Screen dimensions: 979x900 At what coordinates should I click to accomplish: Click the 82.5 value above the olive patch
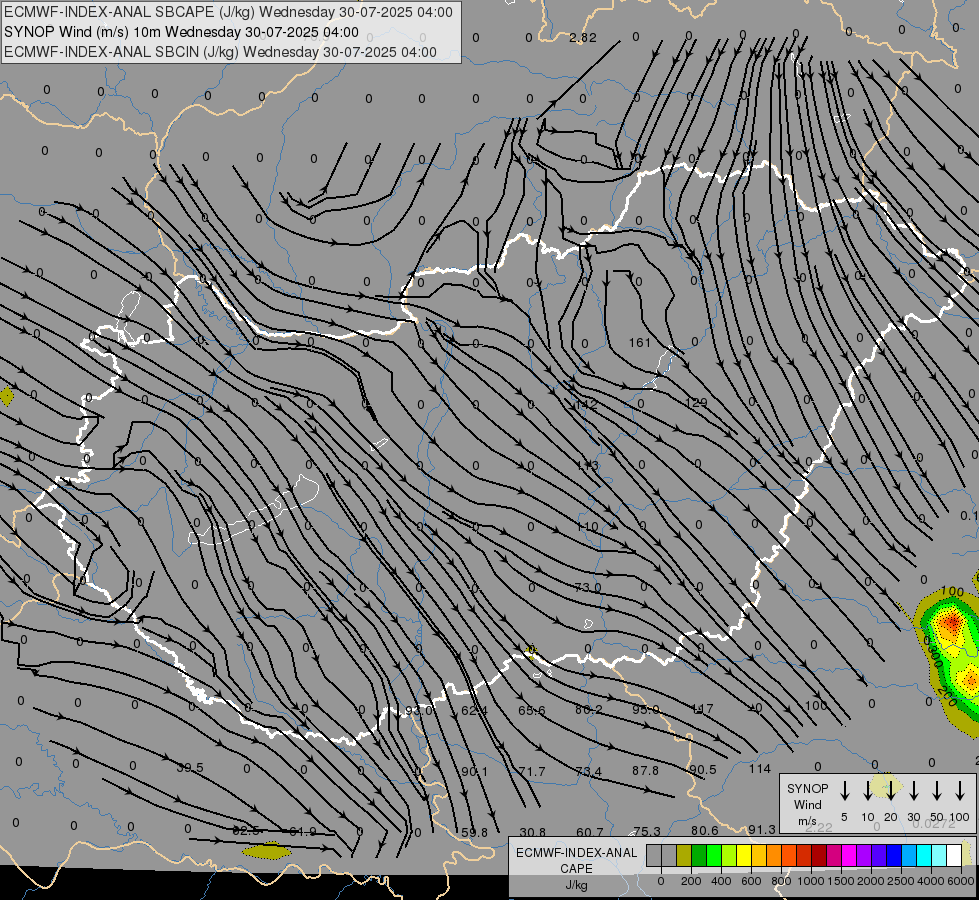click(246, 831)
